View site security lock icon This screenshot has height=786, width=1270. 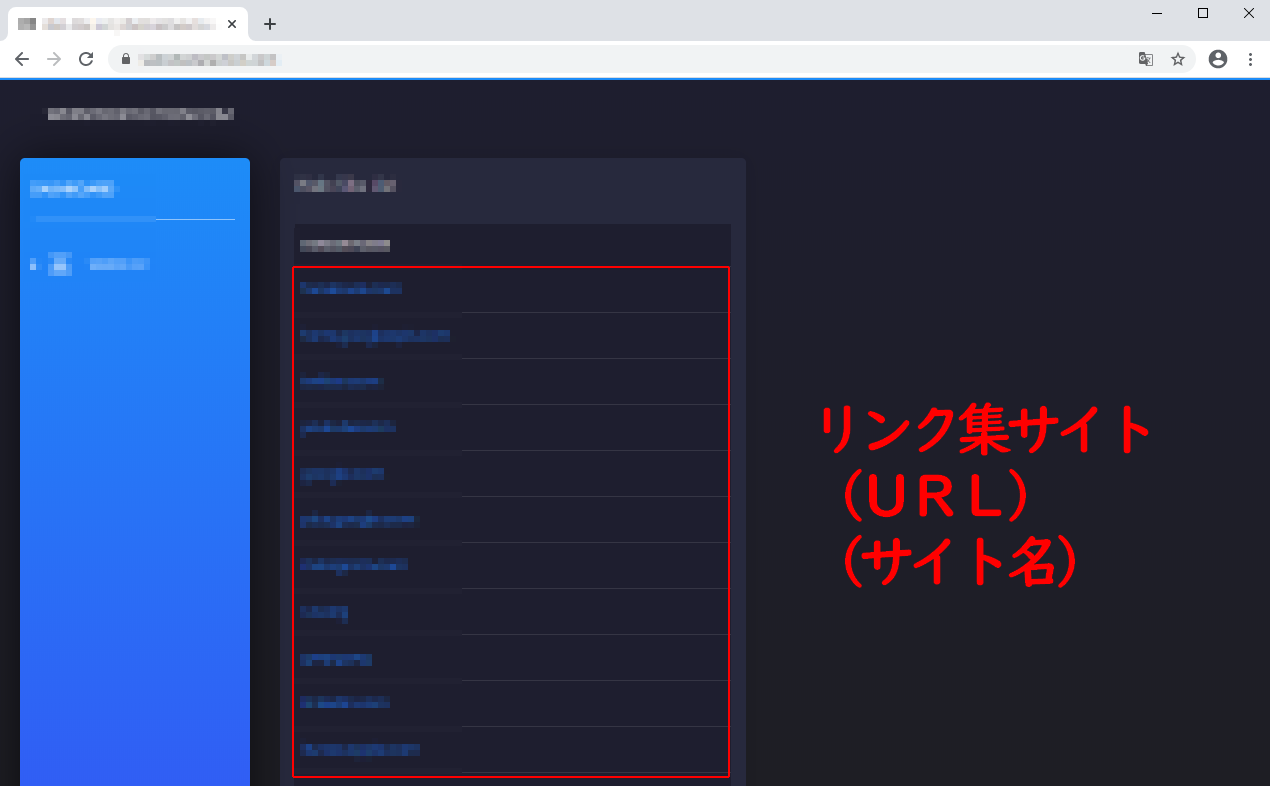click(125, 59)
